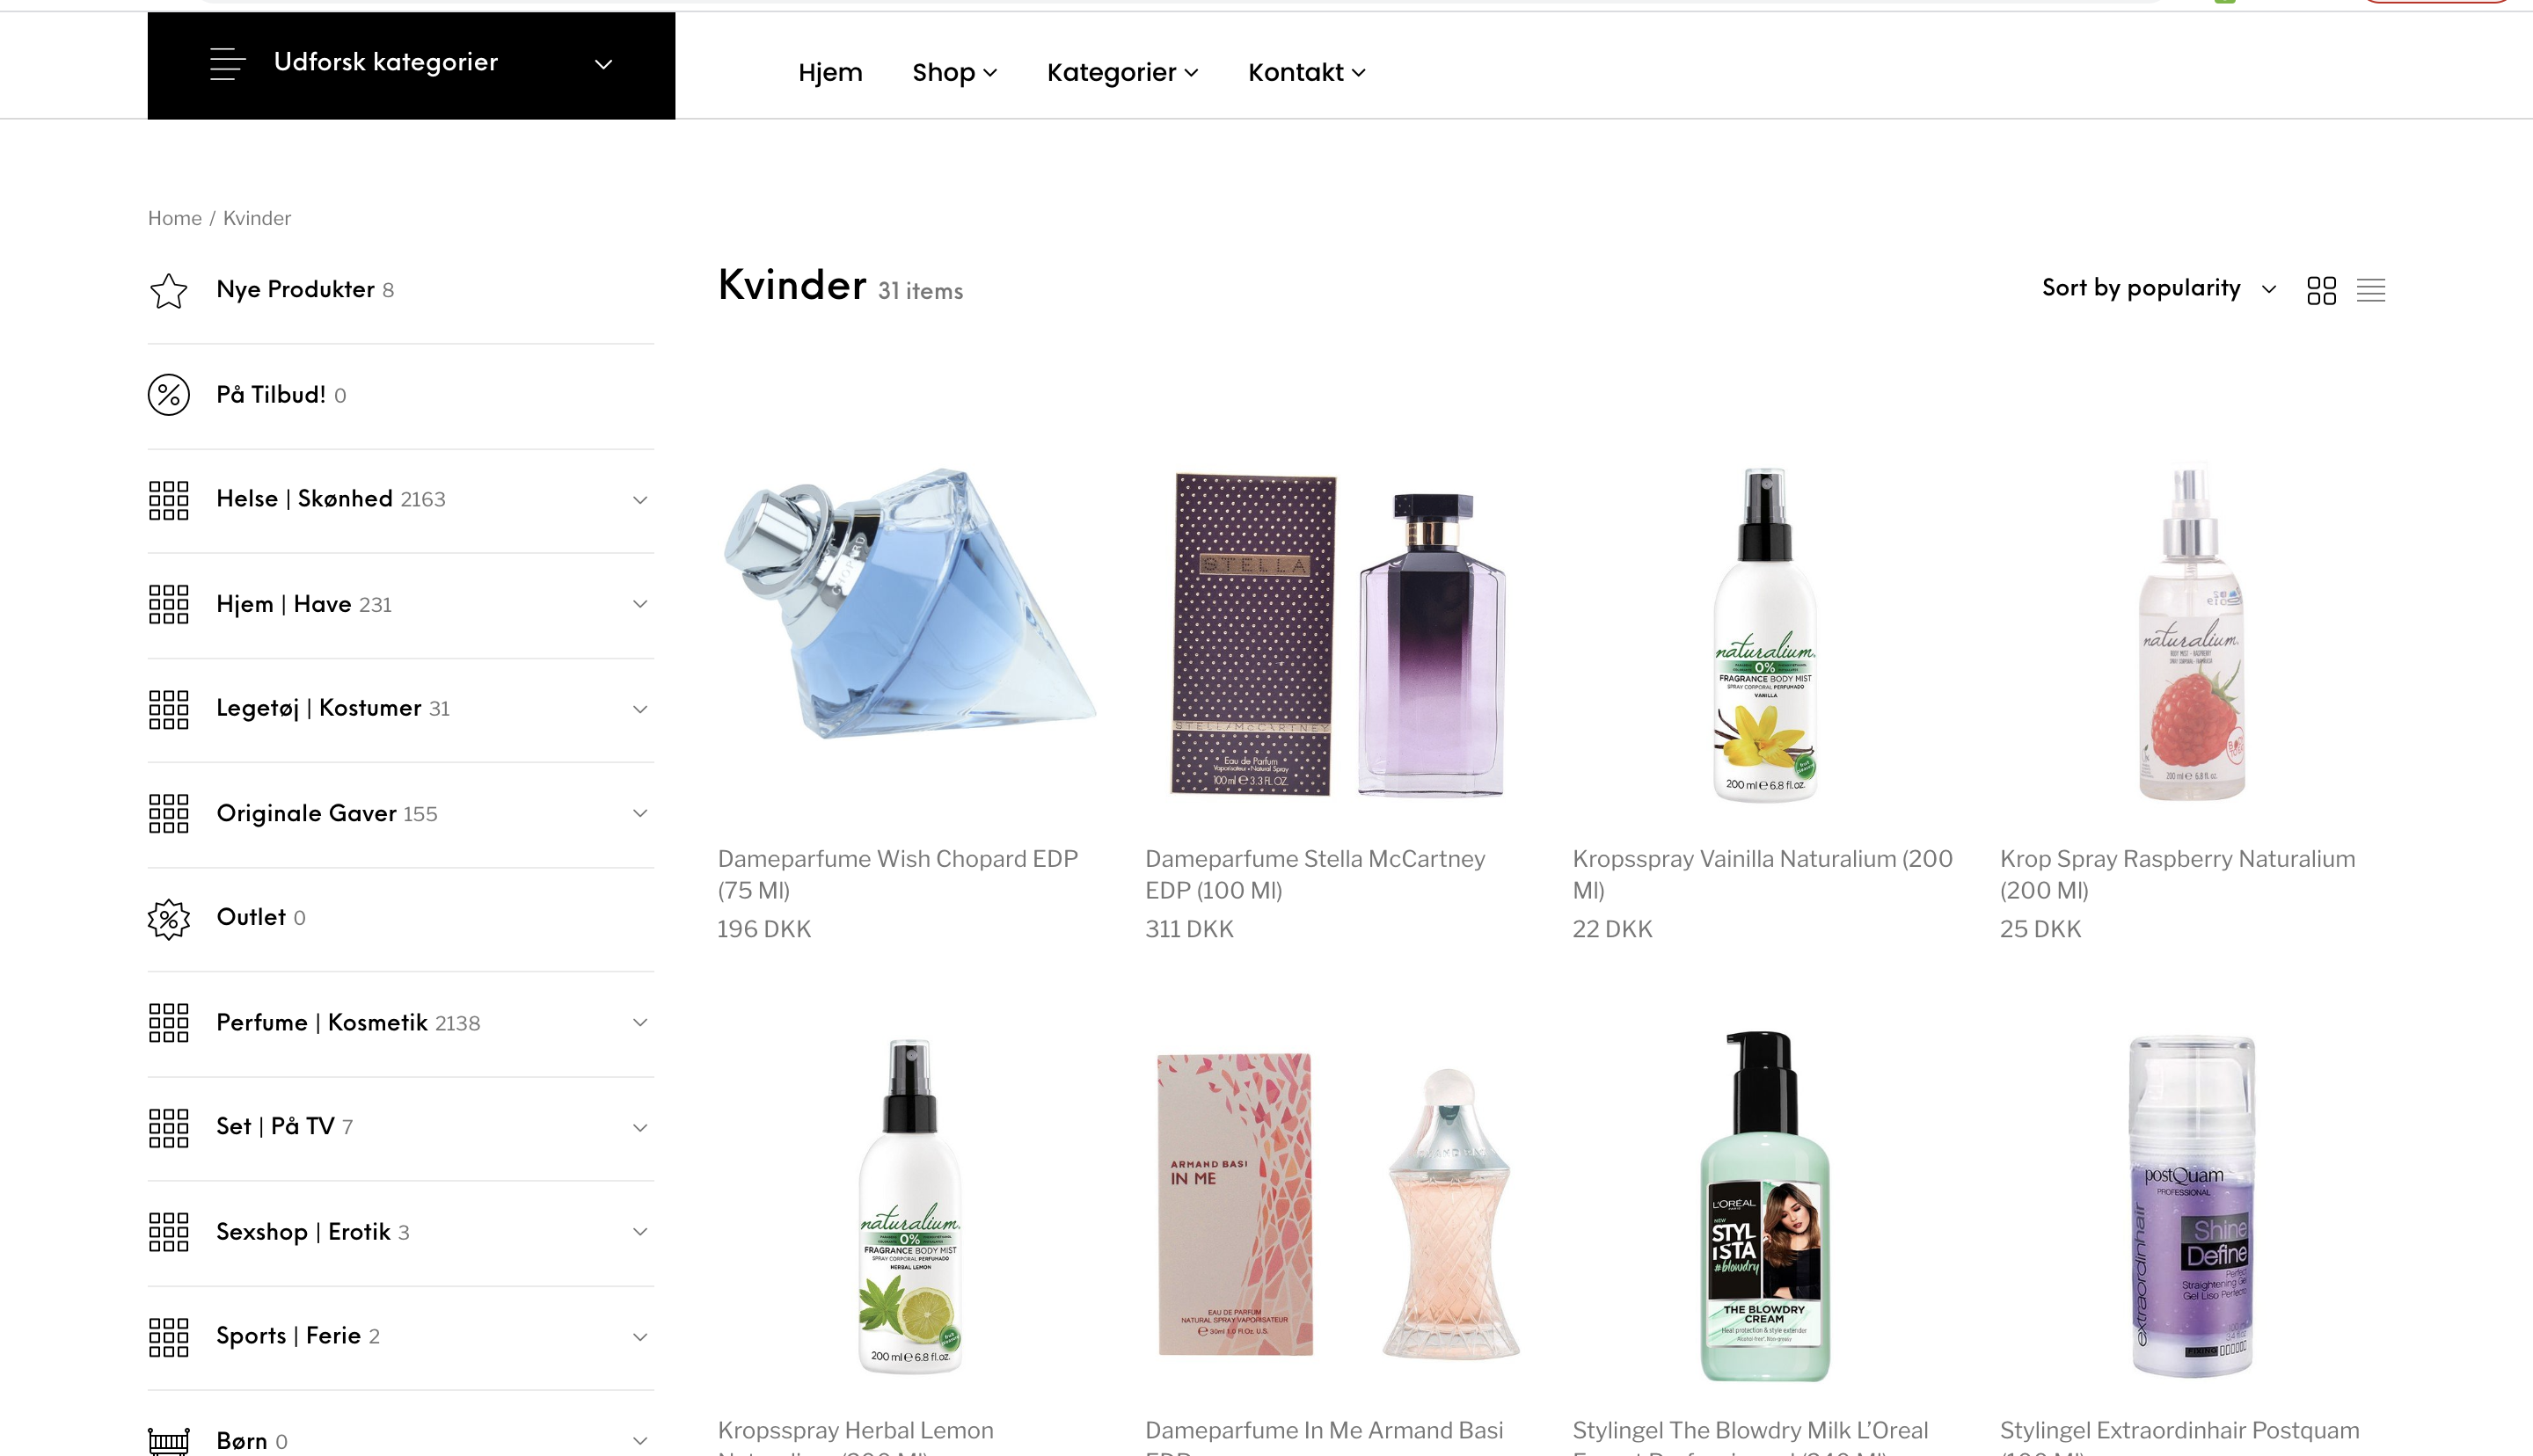Click the percent icon for På Tilbud
The width and height of the screenshot is (2533, 1456).
(168, 395)
